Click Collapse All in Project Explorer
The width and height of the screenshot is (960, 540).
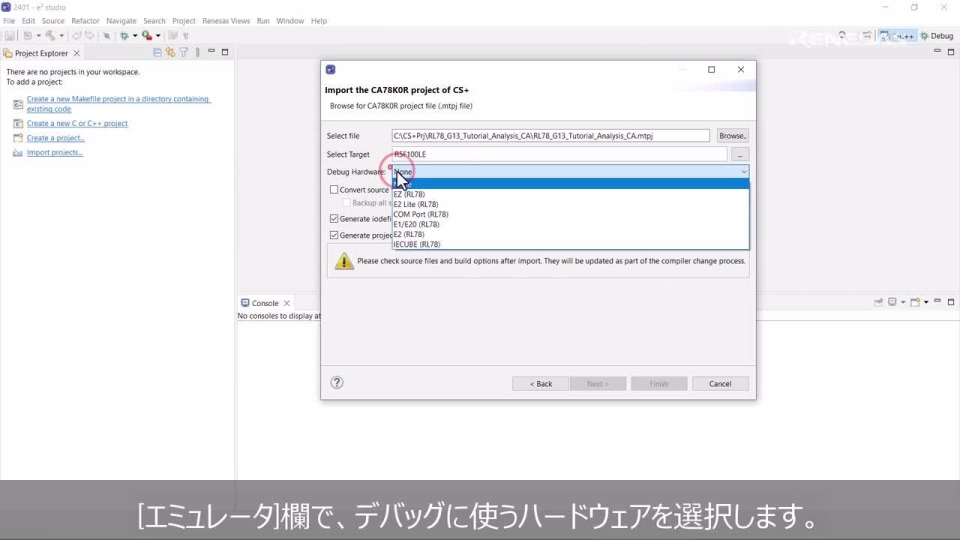coord(157,53)
